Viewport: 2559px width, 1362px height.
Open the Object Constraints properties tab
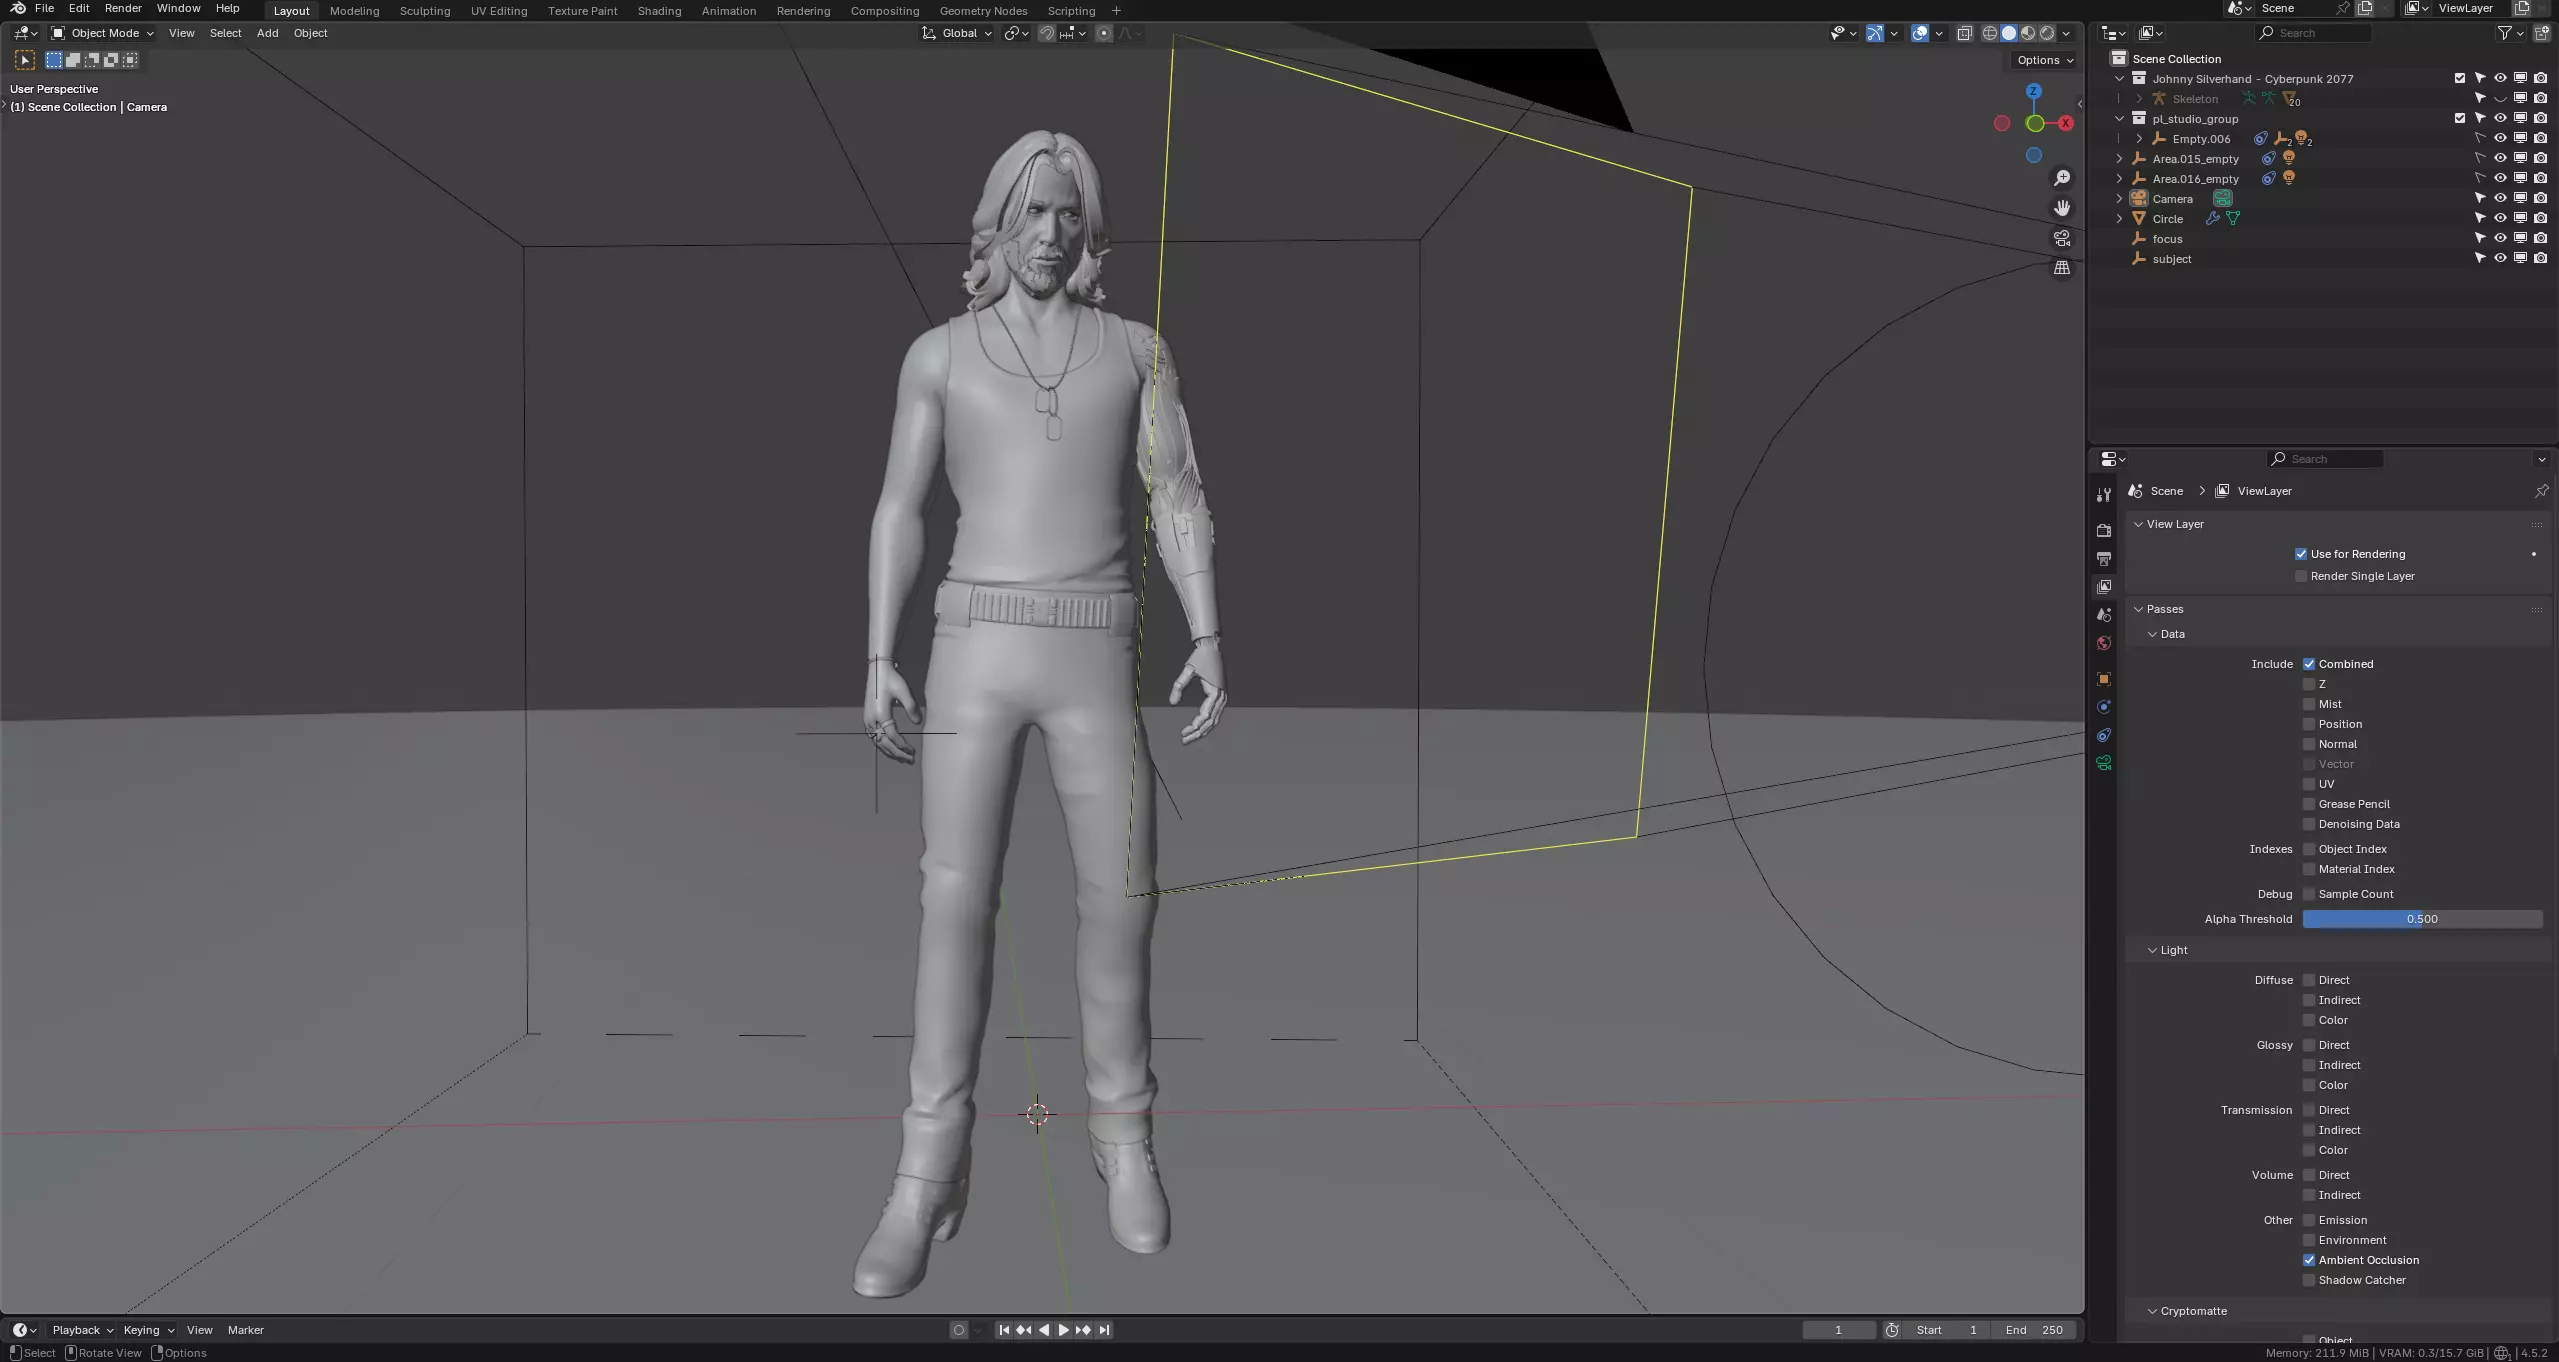pos(2104,735)
